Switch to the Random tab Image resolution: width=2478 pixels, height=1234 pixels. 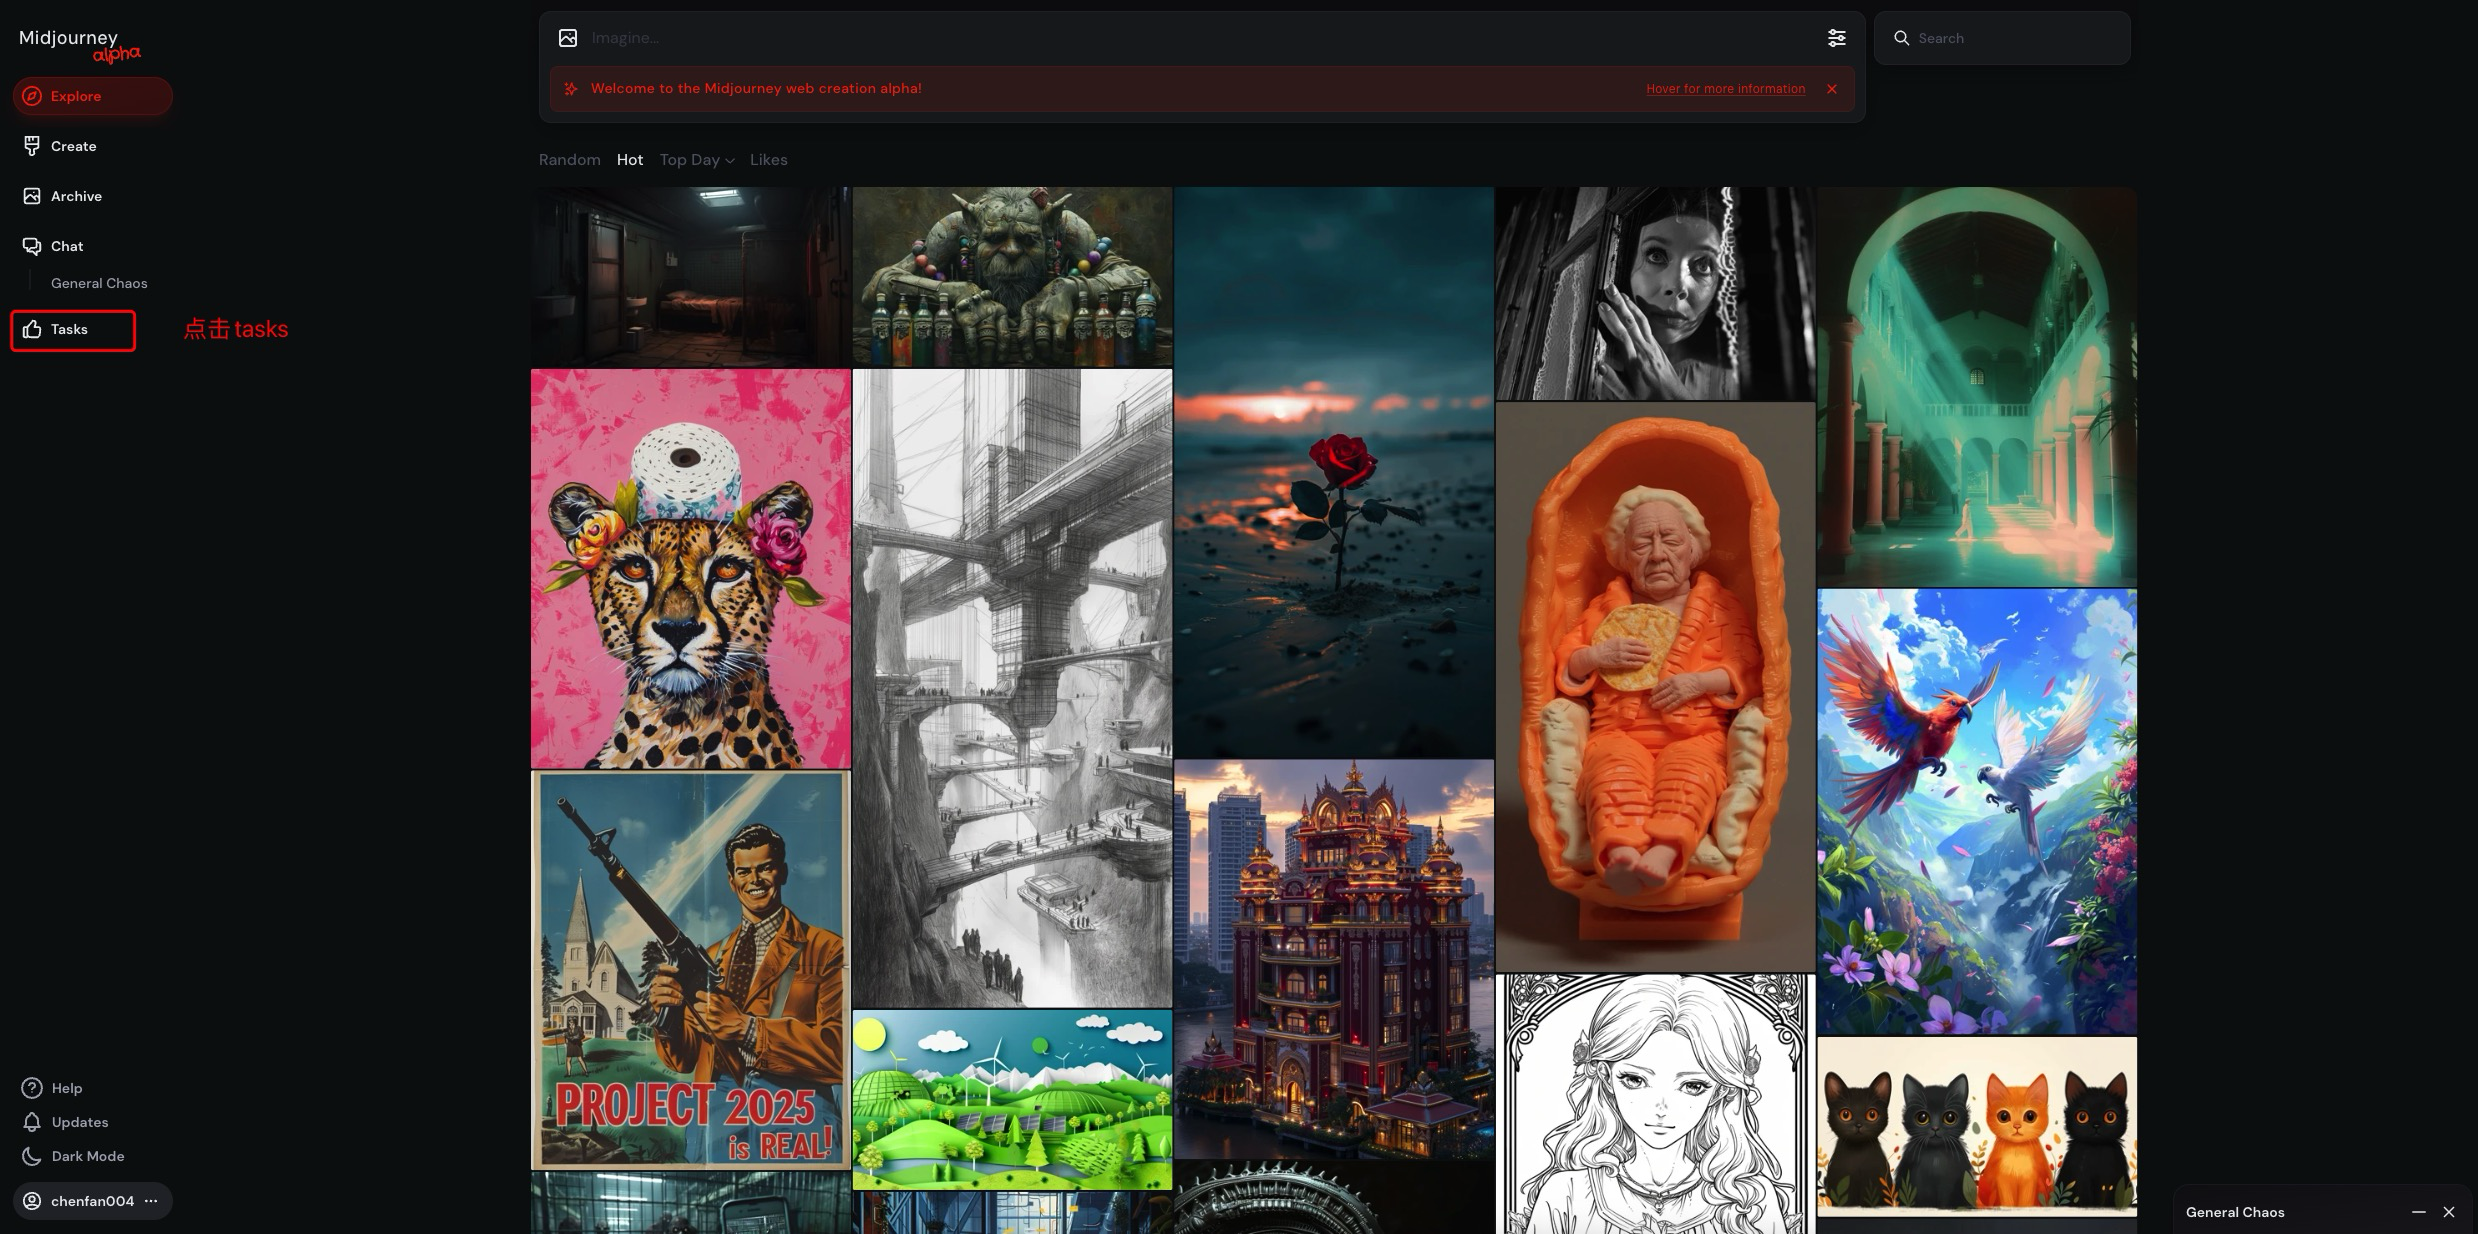569,160
